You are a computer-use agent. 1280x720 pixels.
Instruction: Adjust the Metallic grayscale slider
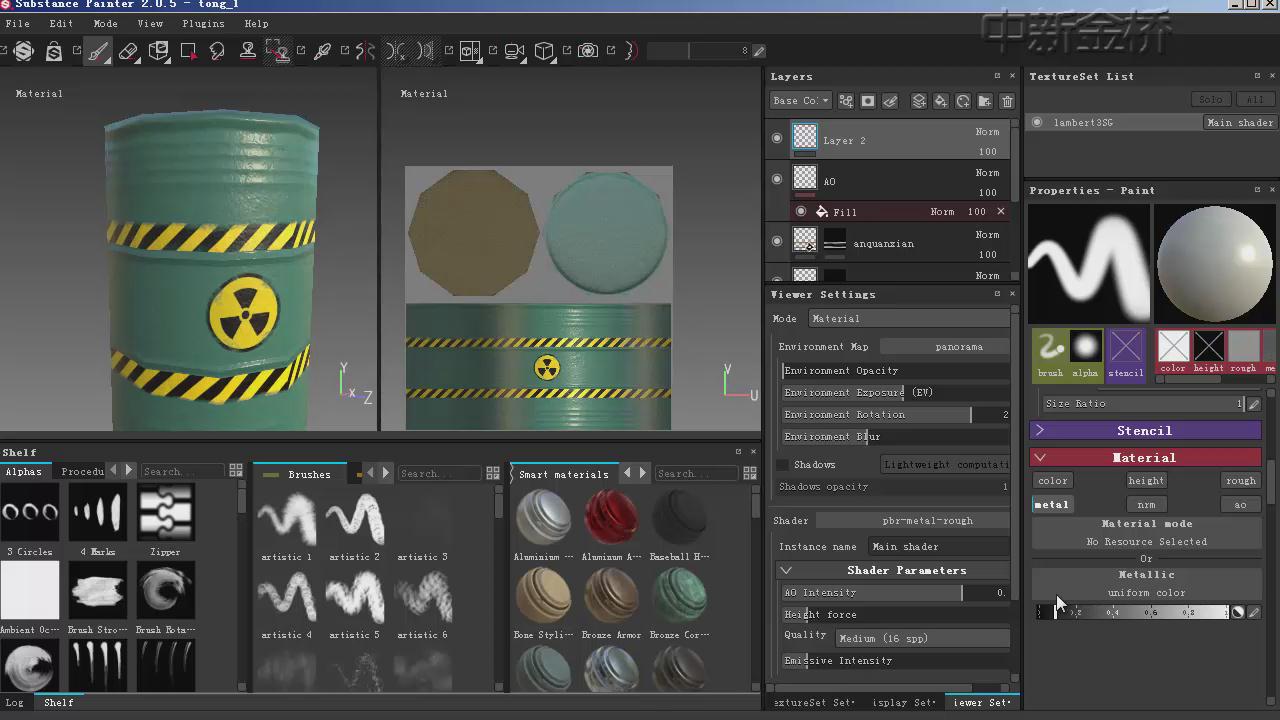point(1134,612)
